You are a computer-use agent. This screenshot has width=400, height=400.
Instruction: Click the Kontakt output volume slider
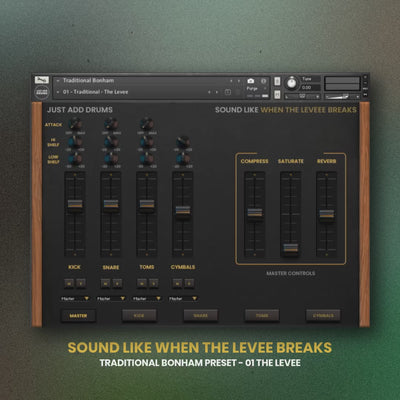pyautogui.click(x=342, y=96)
